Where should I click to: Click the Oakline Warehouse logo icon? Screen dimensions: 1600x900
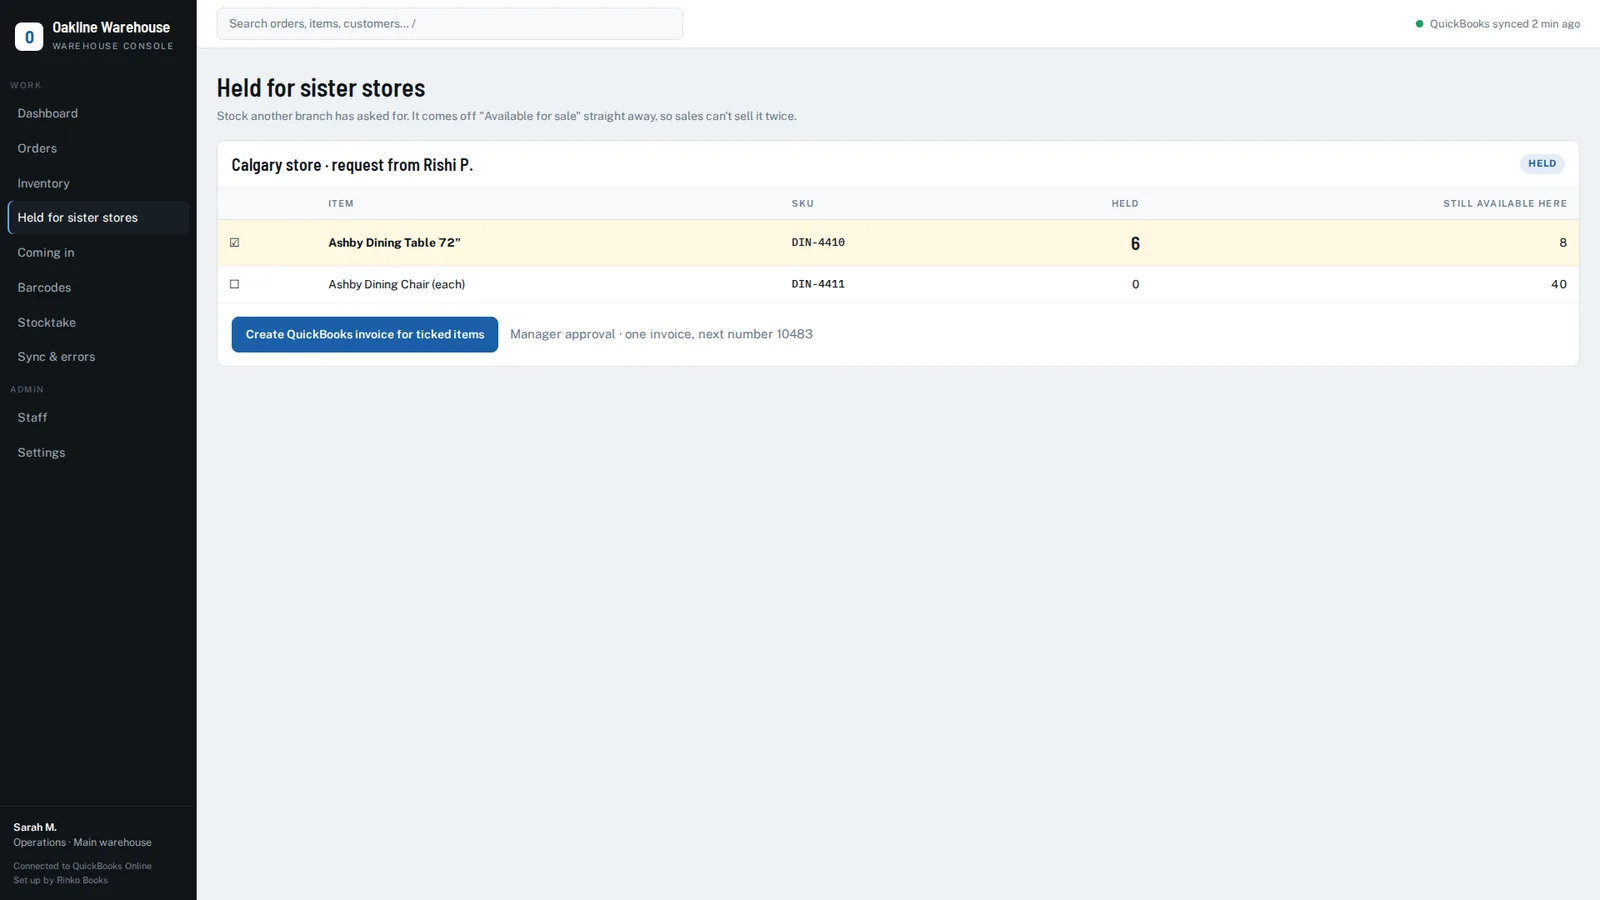[29, 37]
